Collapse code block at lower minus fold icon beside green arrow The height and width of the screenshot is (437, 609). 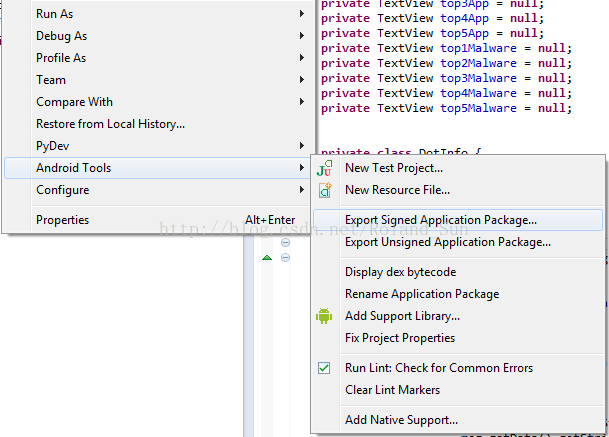pyautogui.click(x=285, y=258)
